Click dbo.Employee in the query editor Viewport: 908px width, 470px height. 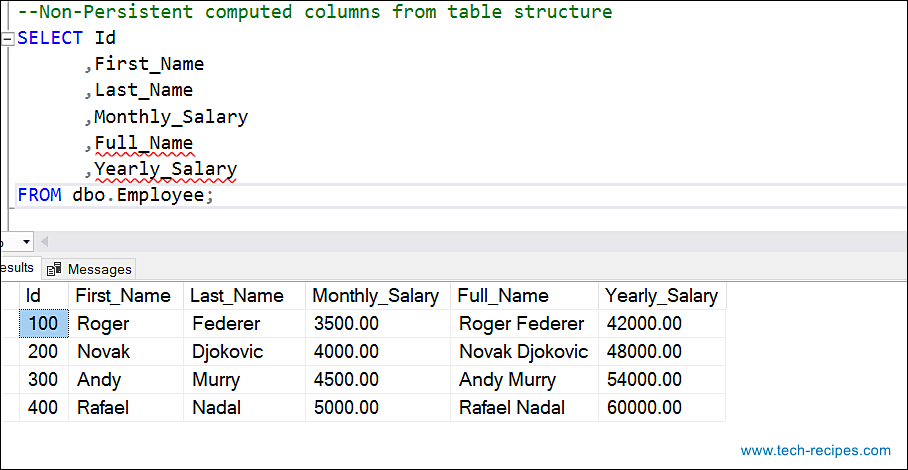coord(138,196)
